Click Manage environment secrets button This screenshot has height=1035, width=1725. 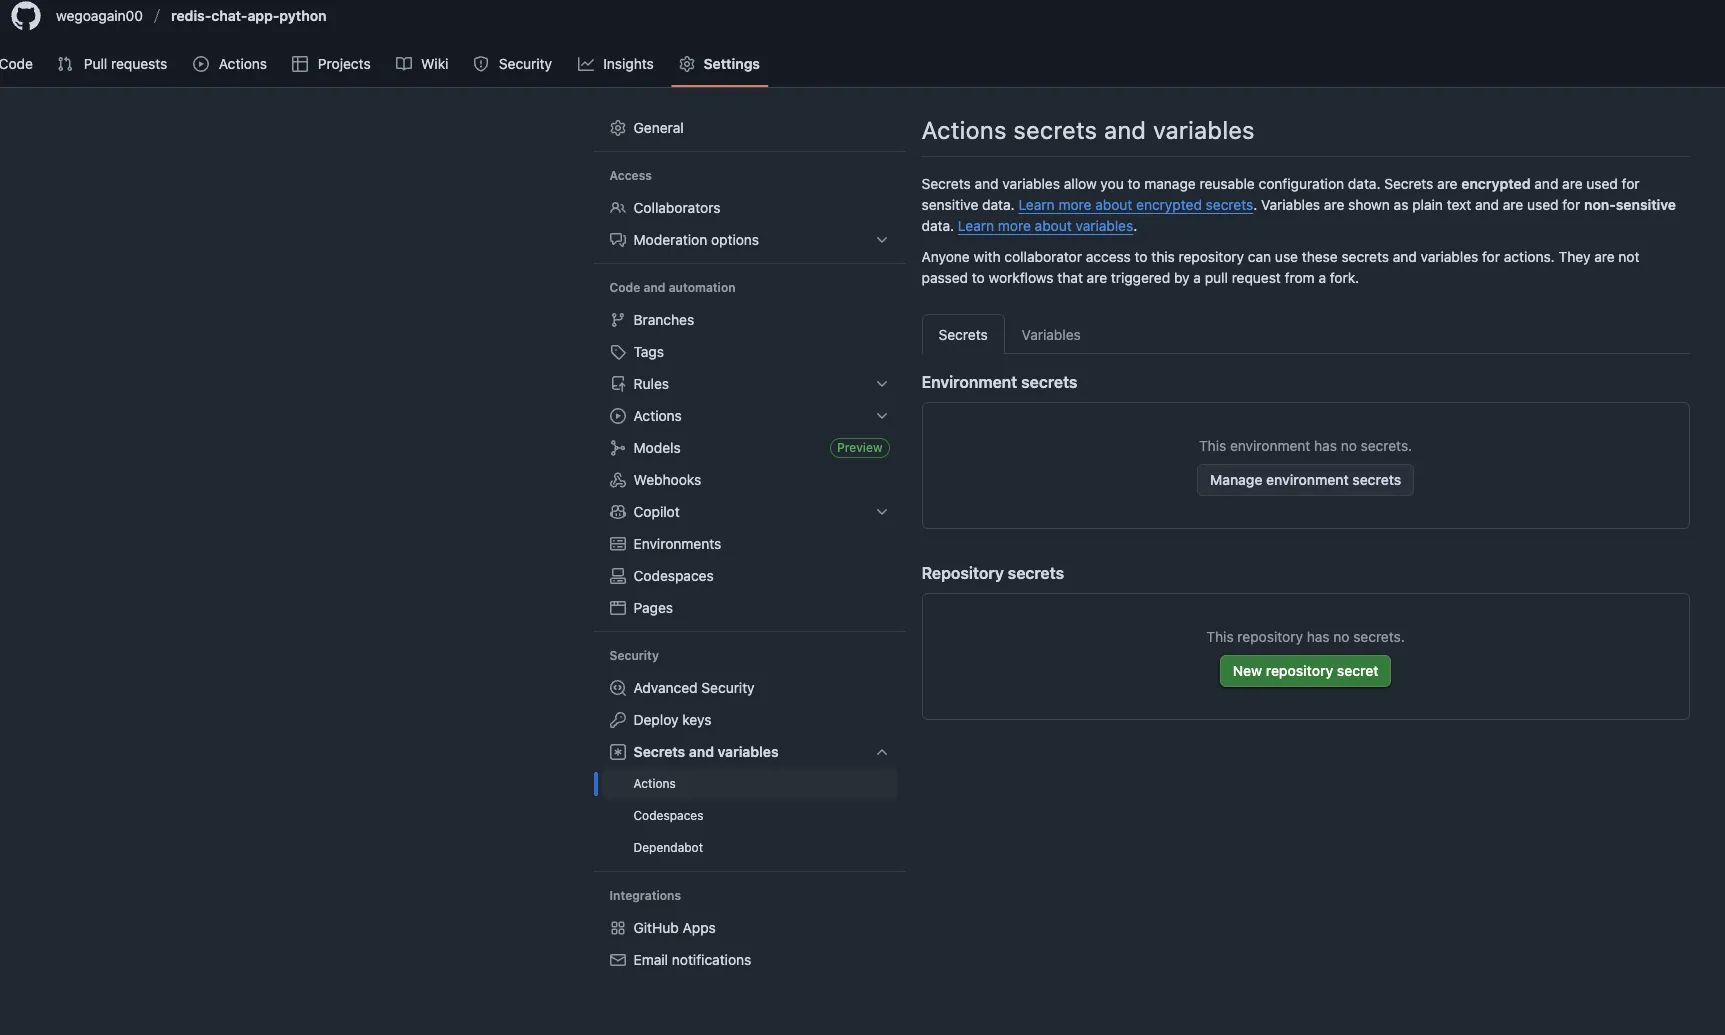pos(1304,480)
